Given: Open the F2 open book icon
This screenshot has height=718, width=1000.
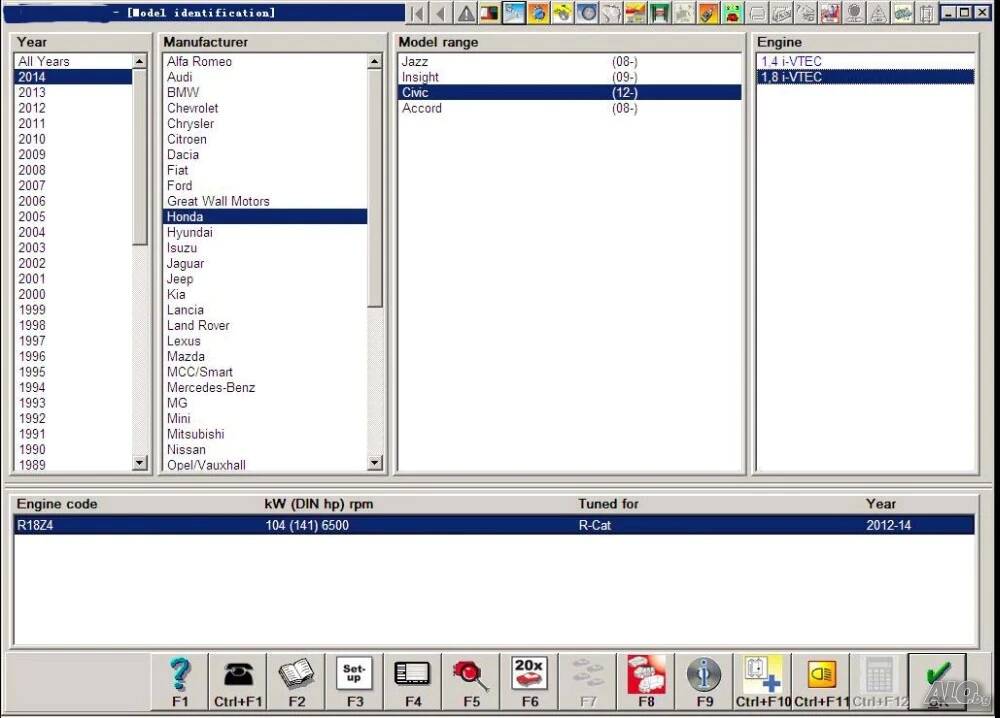Looking at the screenshot, I should click(297, 681).
